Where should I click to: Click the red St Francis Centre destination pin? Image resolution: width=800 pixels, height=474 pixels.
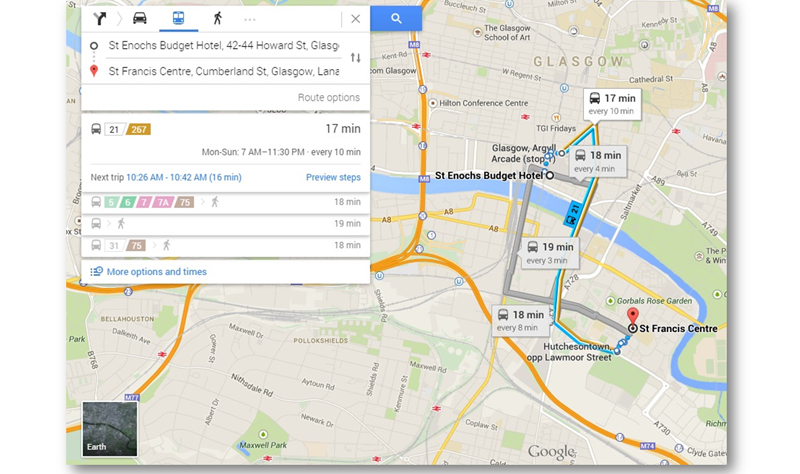pyautogui.click(x=633, y=317)
